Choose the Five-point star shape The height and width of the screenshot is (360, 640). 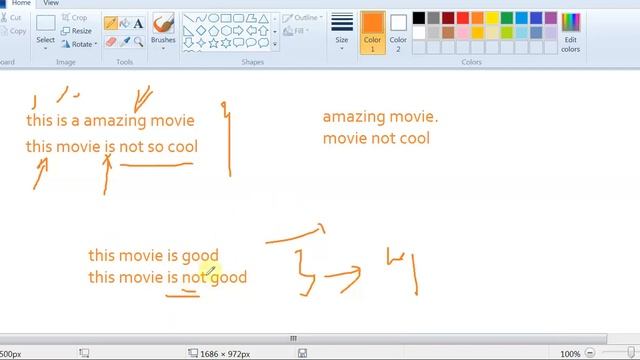pos(213,42)
